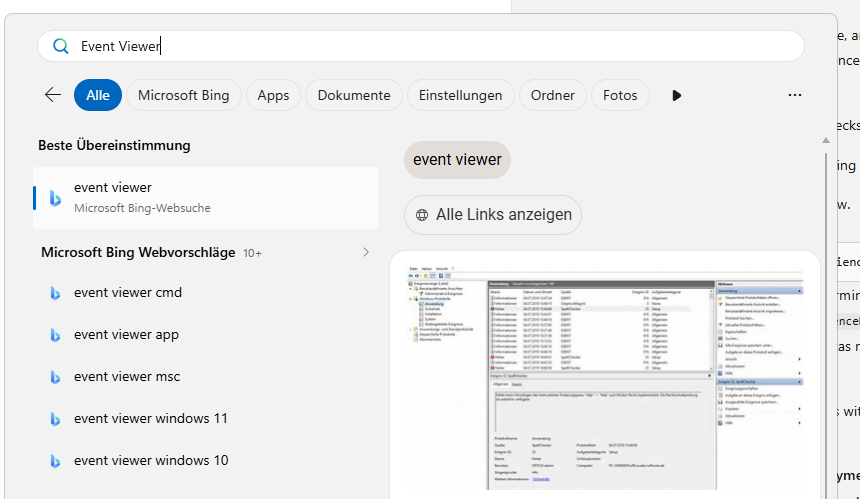Click Bing icon beside event viewer app
This screenshot has width=860, height=499.
[x=55, y=335]
